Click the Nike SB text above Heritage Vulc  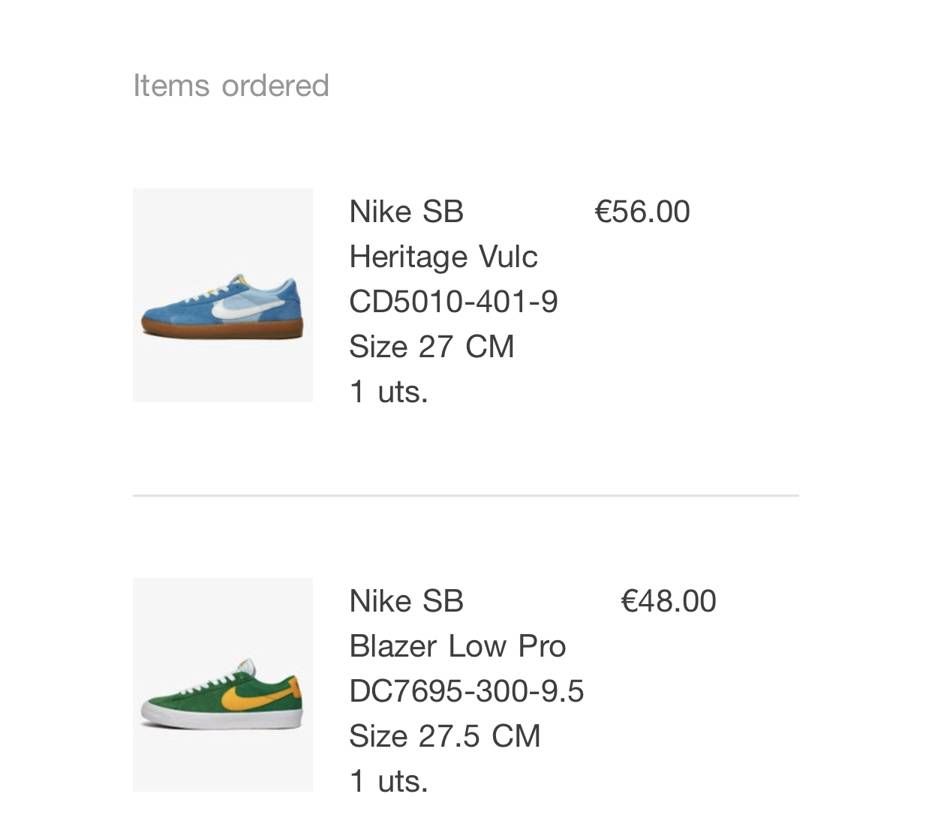406,212
